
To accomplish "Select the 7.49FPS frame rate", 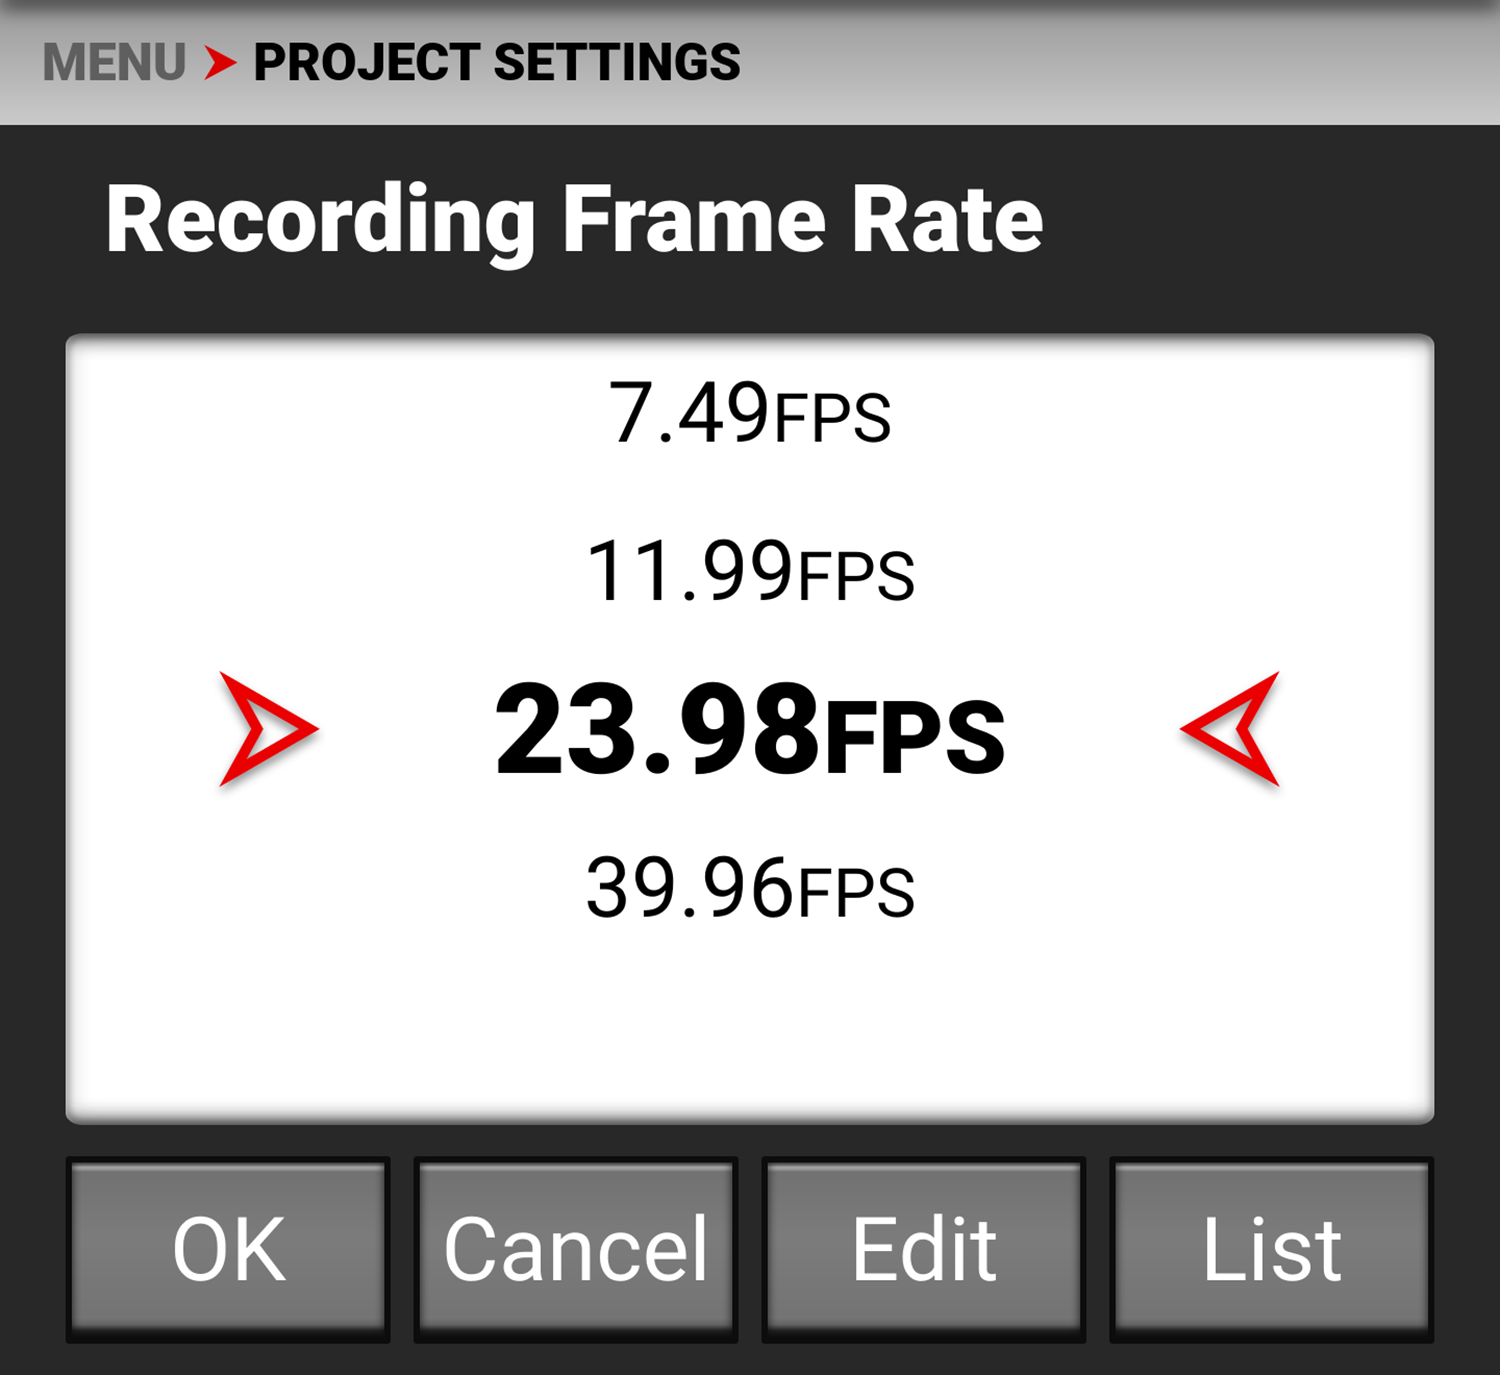I will pyautogui.click(x=750, y=414).
